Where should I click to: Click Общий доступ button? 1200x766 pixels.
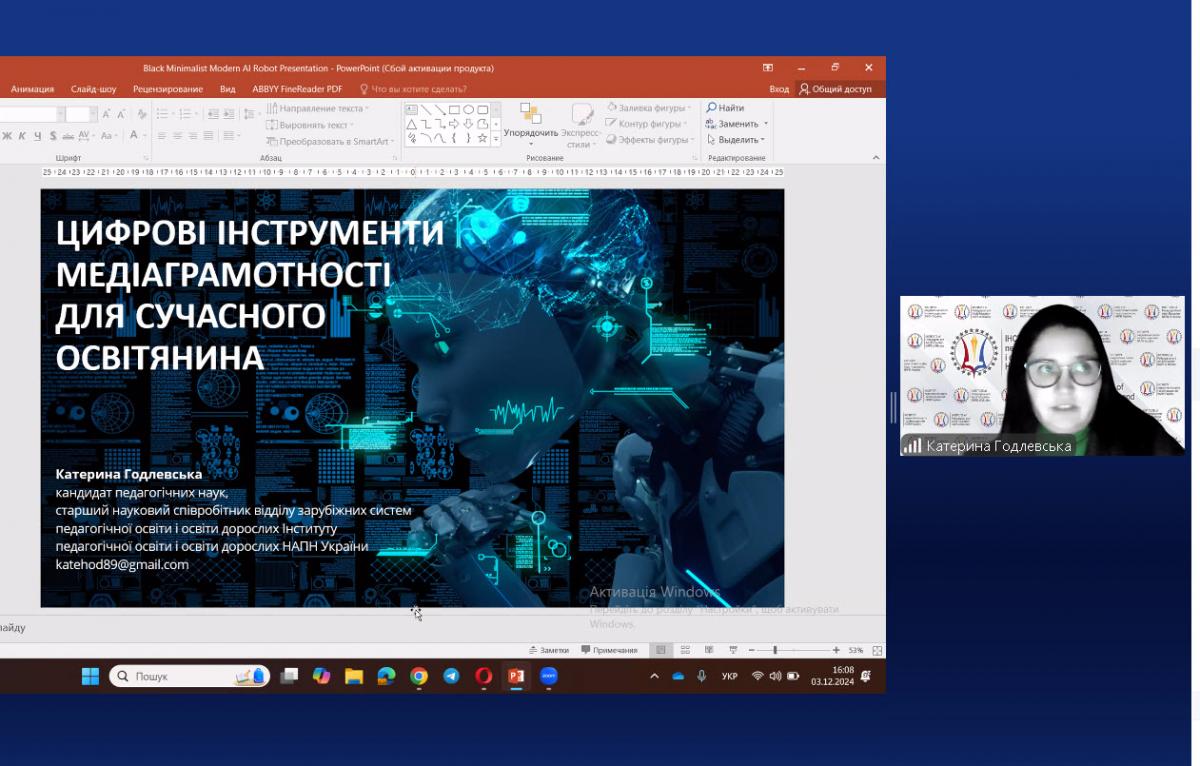point(835,89)
